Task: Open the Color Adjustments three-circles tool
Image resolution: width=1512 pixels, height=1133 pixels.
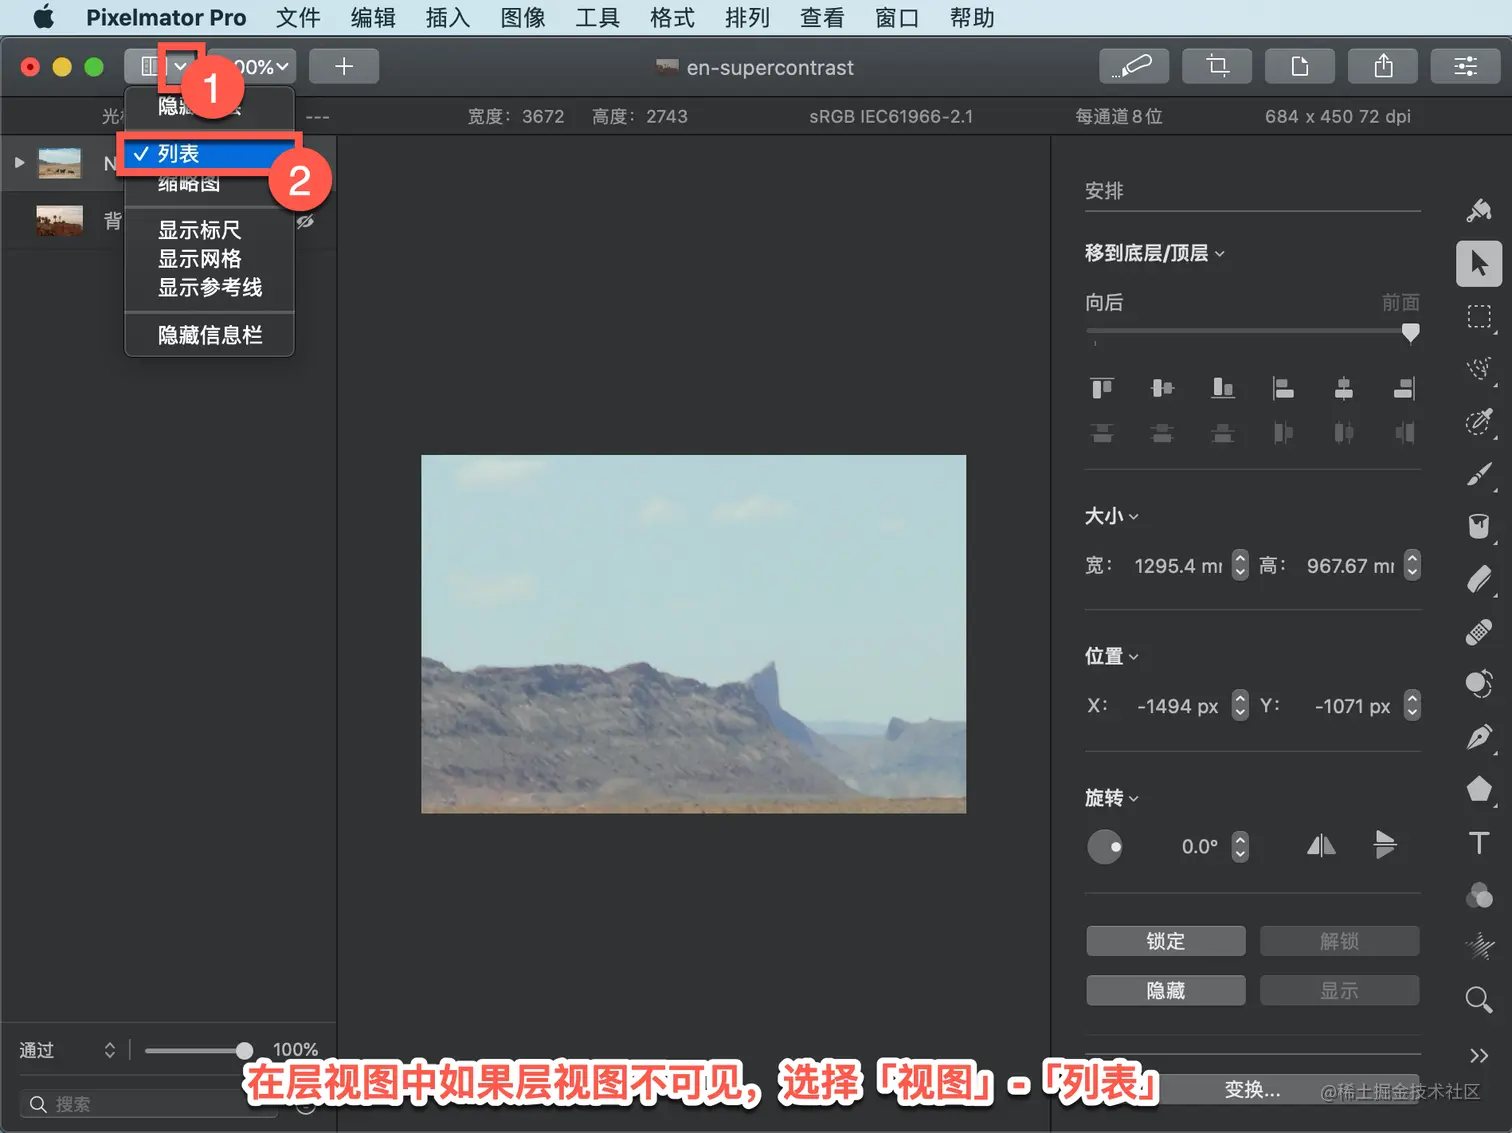Action: pyautogui.click(x=1479, y=895)
